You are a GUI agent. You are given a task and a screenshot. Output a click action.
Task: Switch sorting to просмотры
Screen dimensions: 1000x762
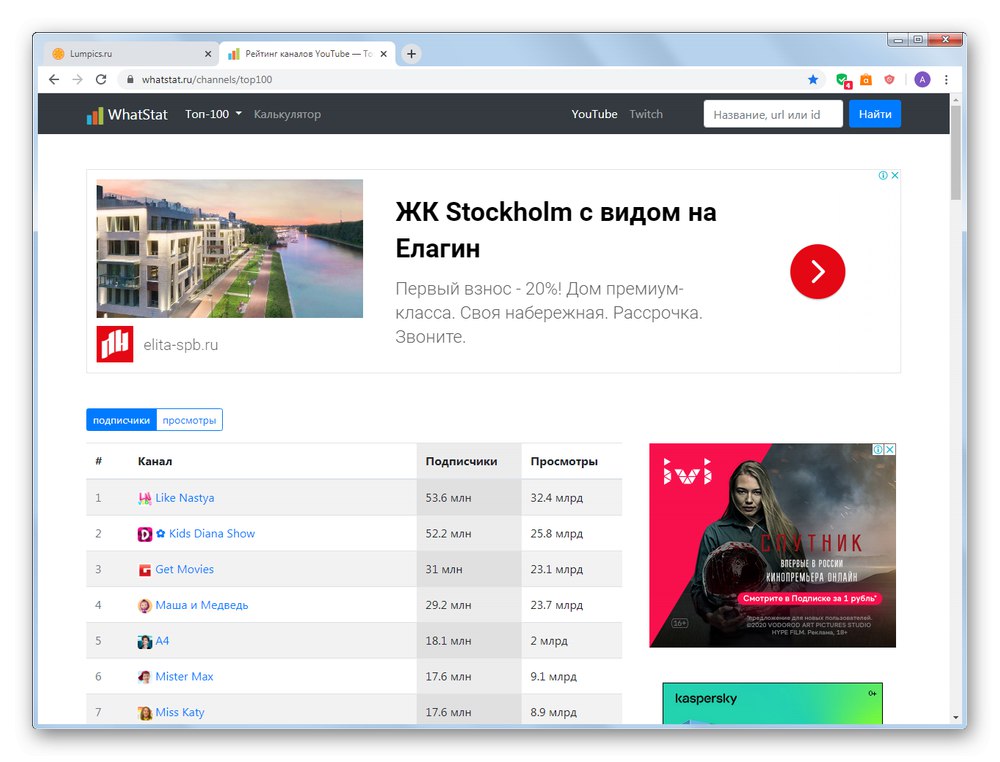[189, 420]
